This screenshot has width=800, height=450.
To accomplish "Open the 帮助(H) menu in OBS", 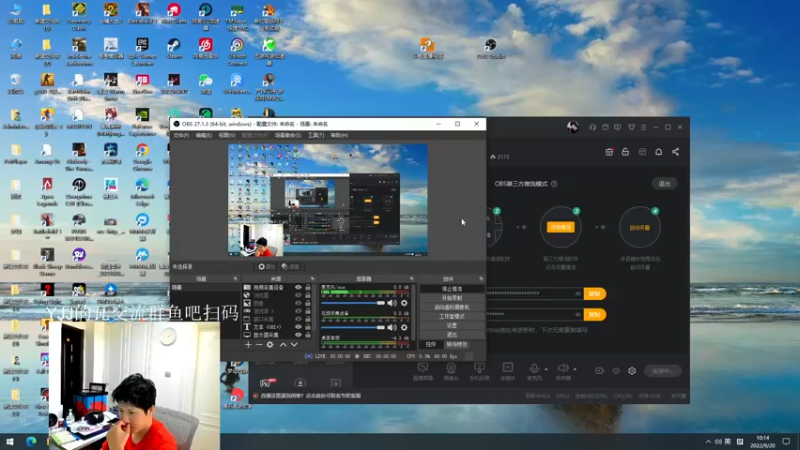I will tap(339, 135).
